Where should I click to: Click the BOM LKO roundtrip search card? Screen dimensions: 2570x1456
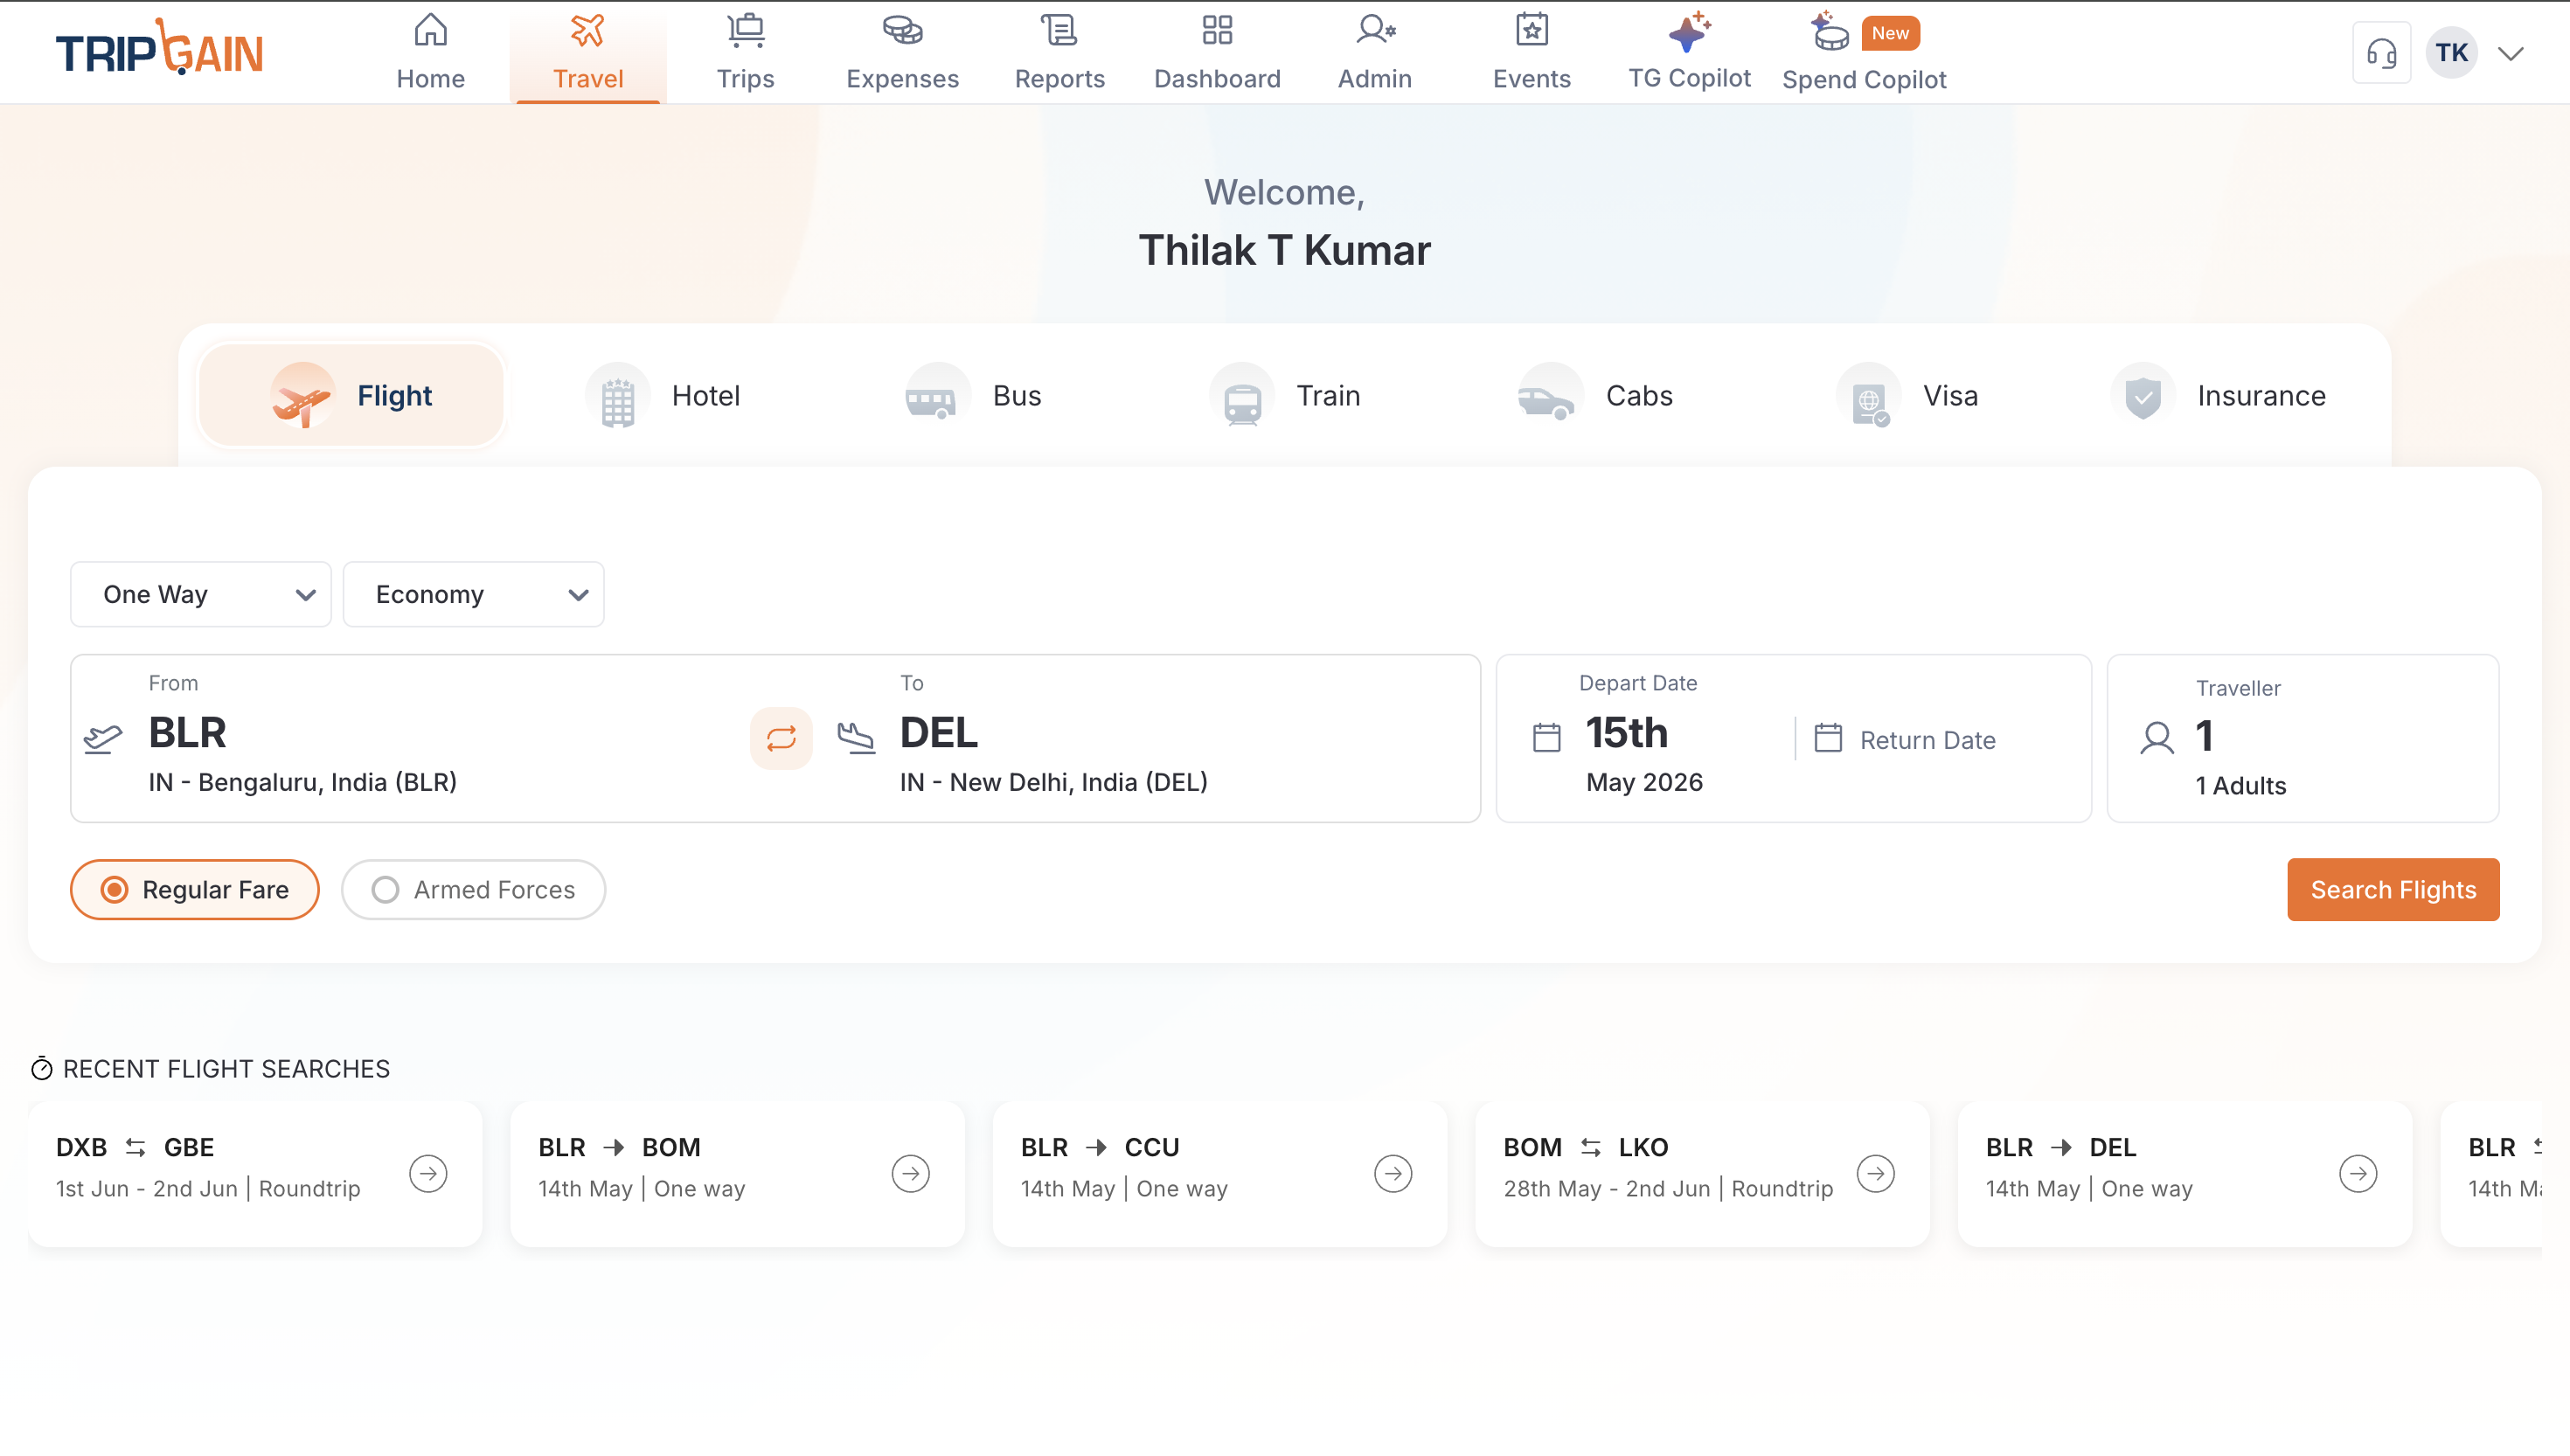click(1703, 1173)
